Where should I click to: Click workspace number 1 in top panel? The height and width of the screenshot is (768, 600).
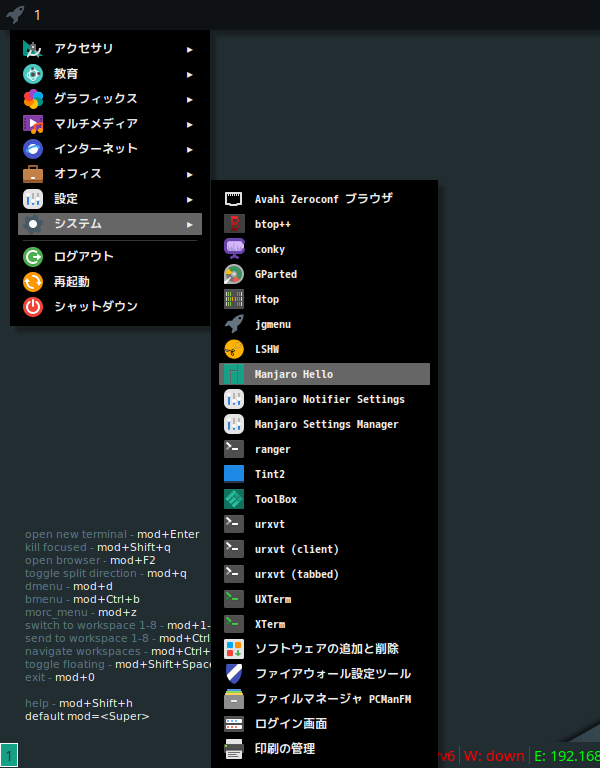[x=37, y=15]
